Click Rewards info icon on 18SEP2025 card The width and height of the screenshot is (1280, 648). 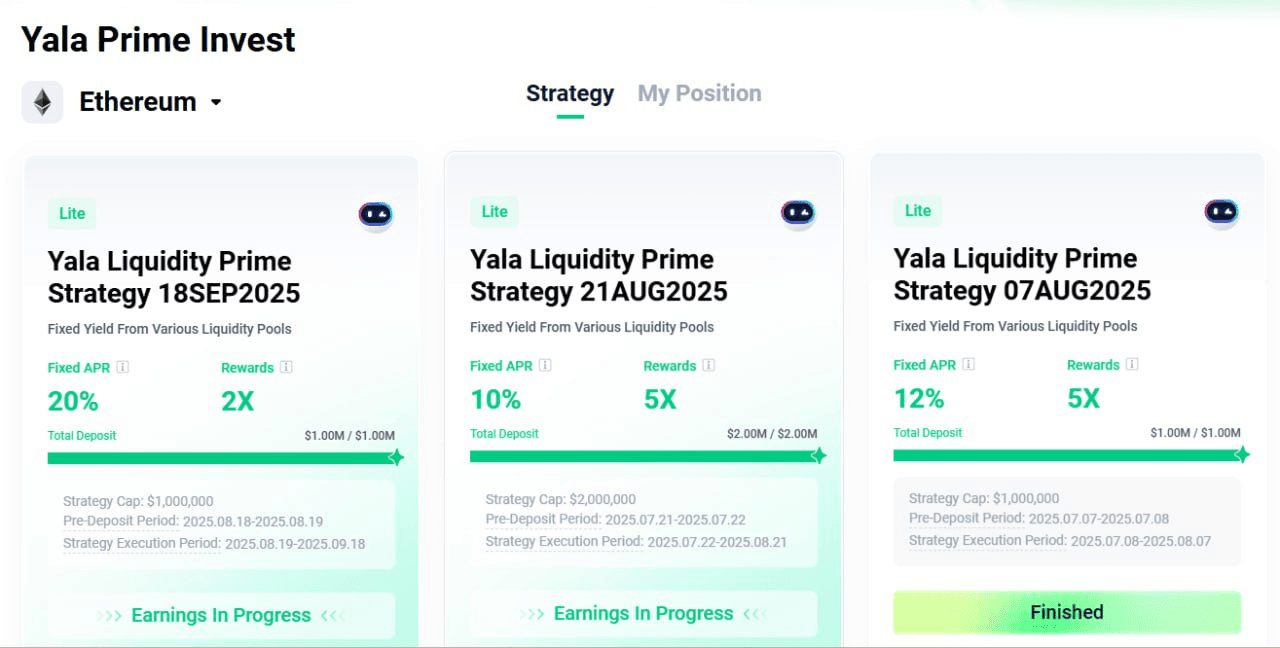286,367
